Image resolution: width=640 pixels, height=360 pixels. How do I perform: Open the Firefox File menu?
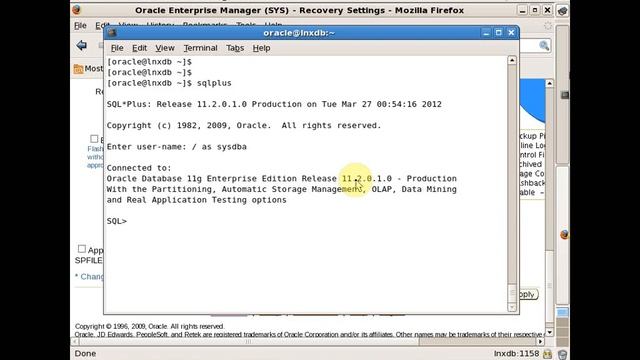pos(80,26)
